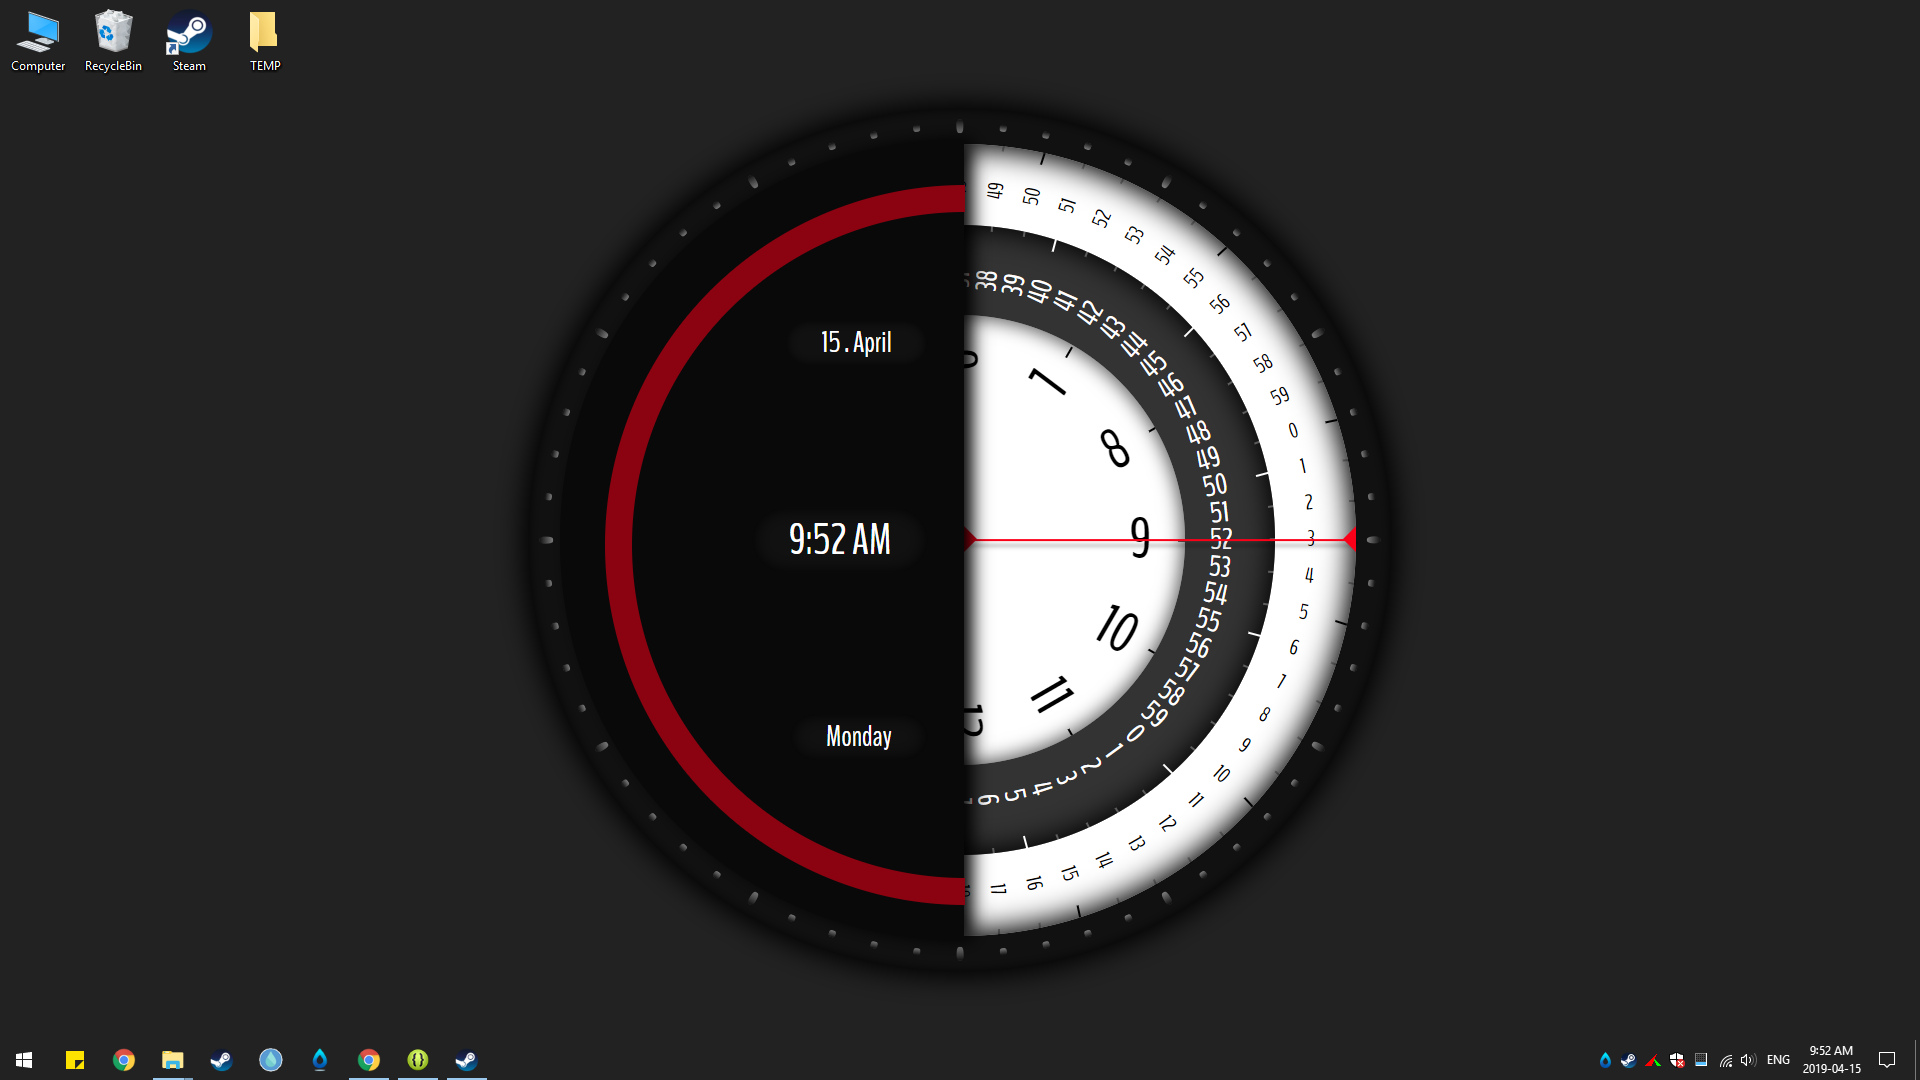Open Computer desktop icon

37,42
